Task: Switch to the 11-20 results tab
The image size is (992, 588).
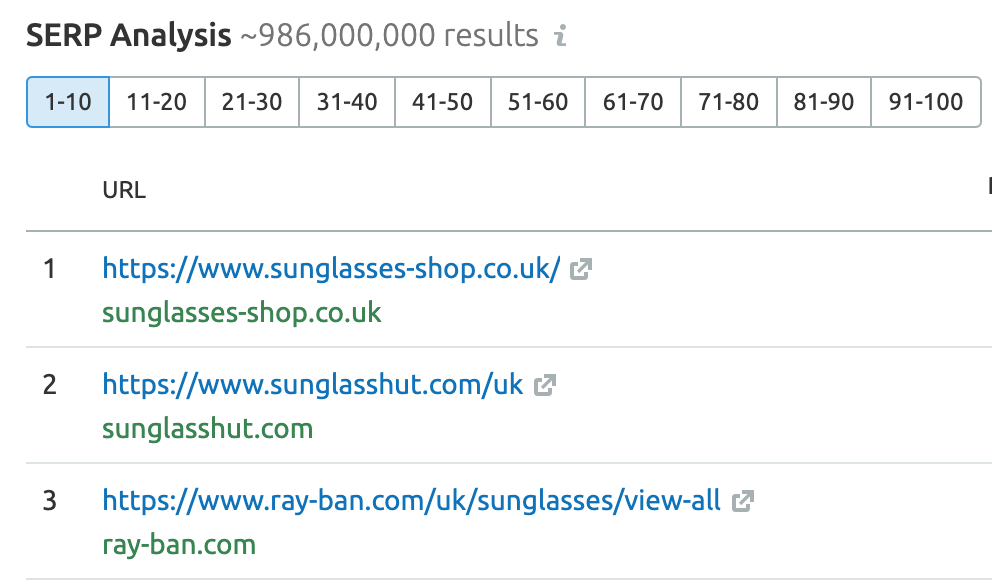Action: [157, 102]
